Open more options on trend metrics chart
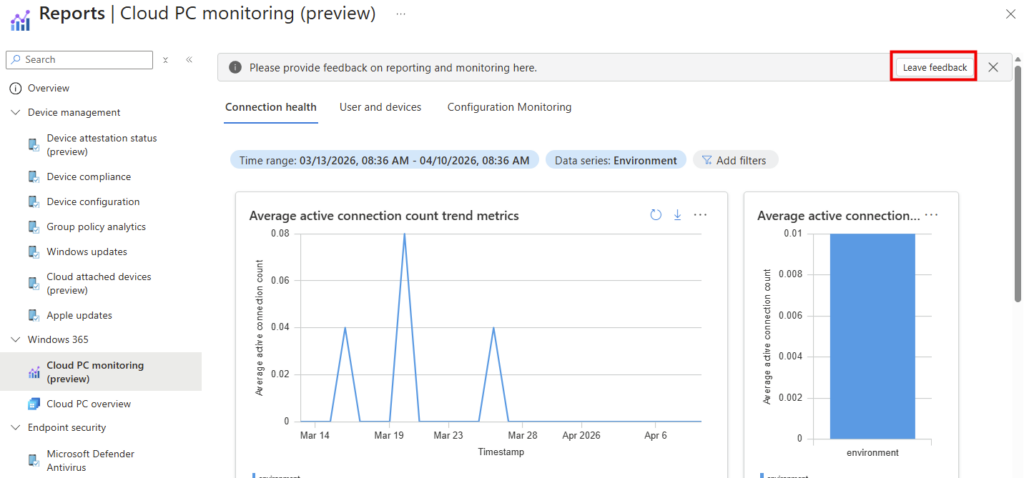This screenshot has width=1024, height=478. [x=700, y=215]
